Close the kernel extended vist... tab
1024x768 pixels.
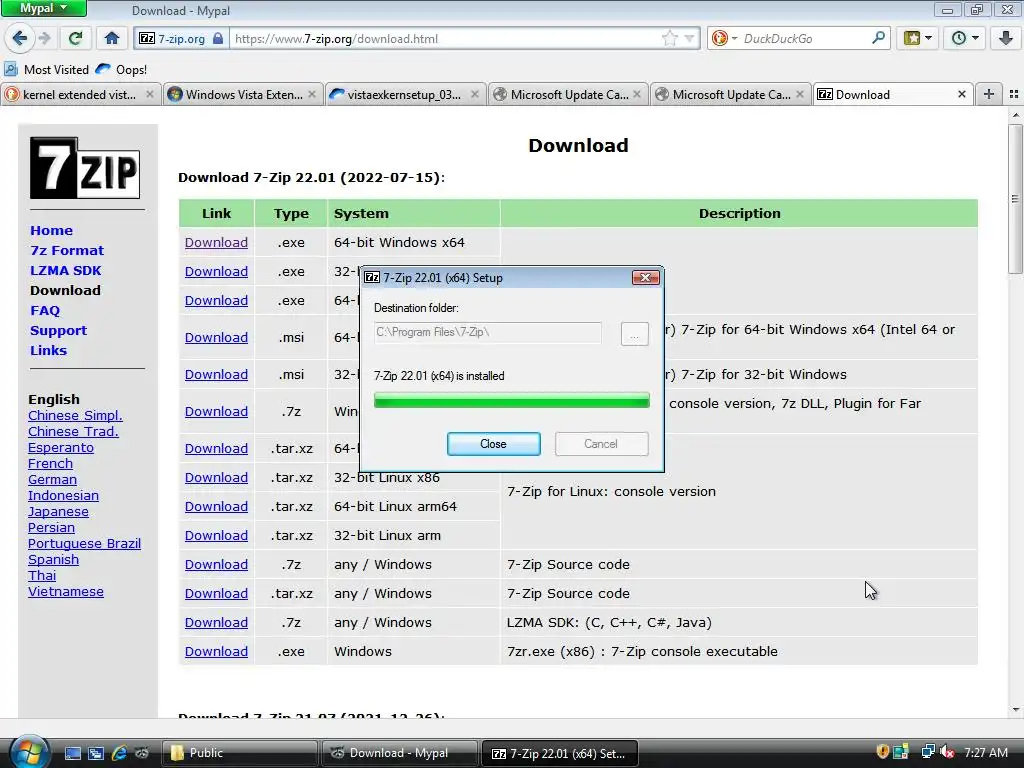(150, 95)
